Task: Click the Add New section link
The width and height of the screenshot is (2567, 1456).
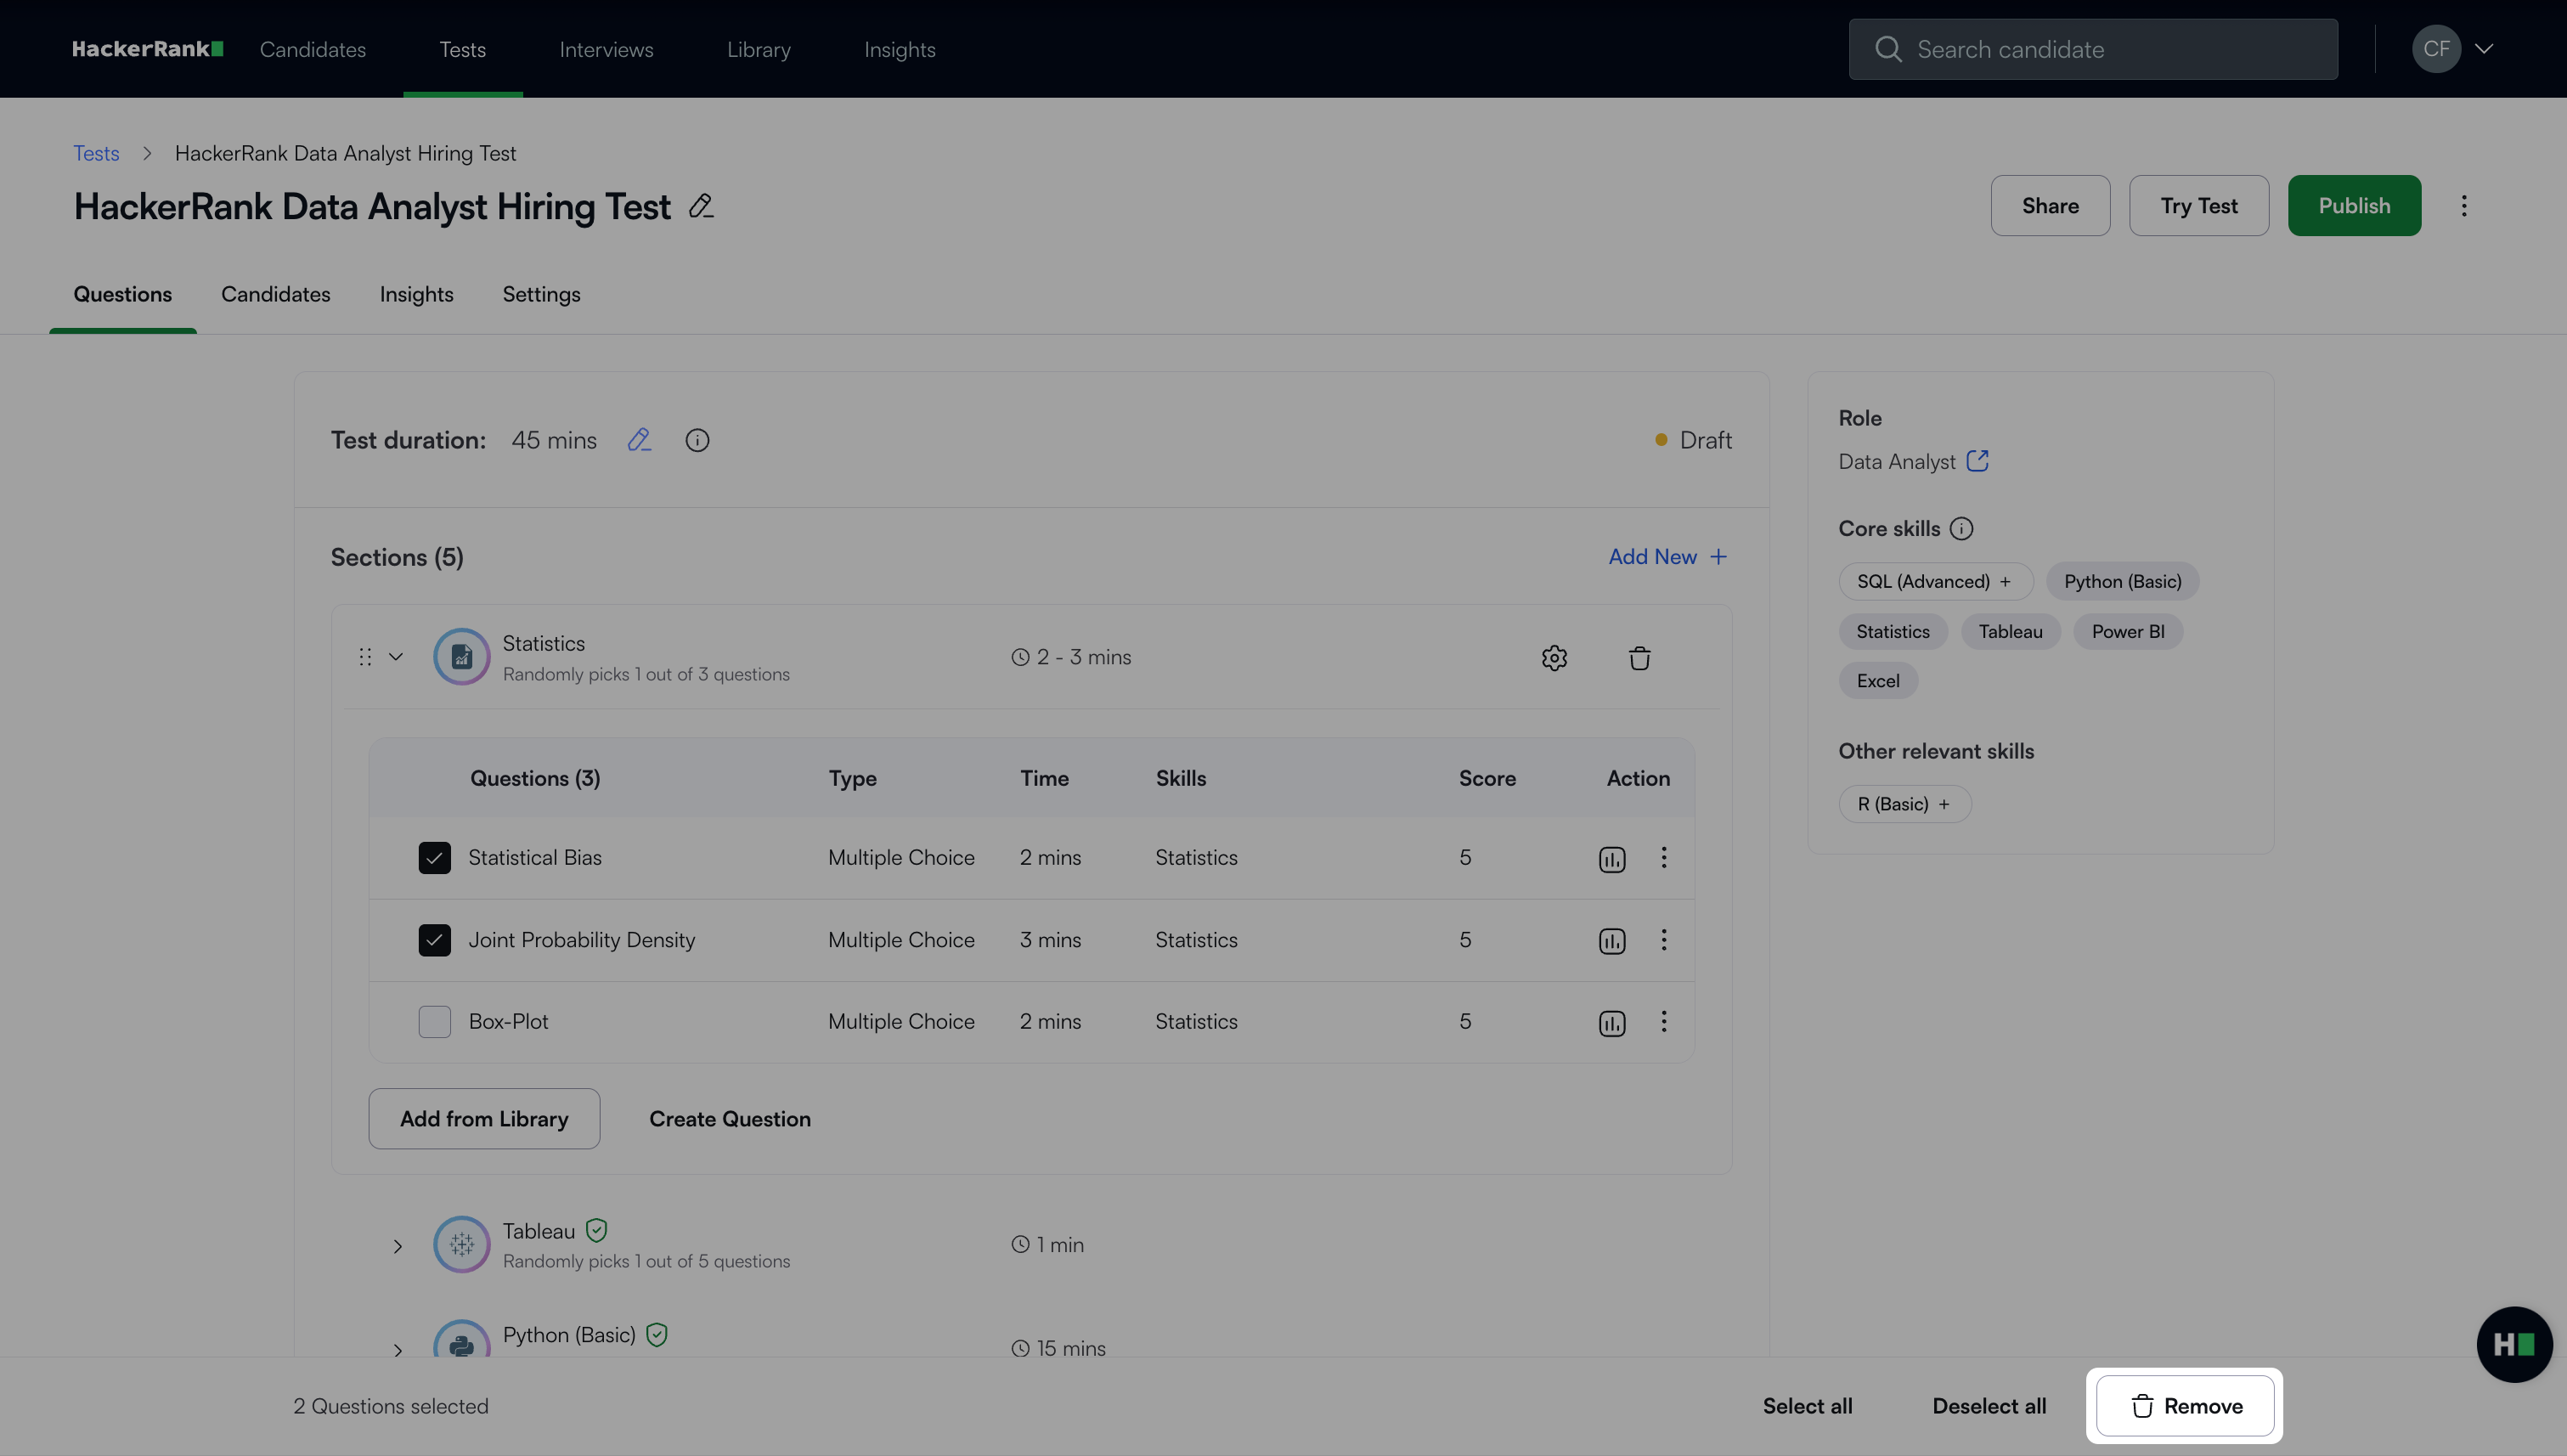Action: (x=1667, y=557)
